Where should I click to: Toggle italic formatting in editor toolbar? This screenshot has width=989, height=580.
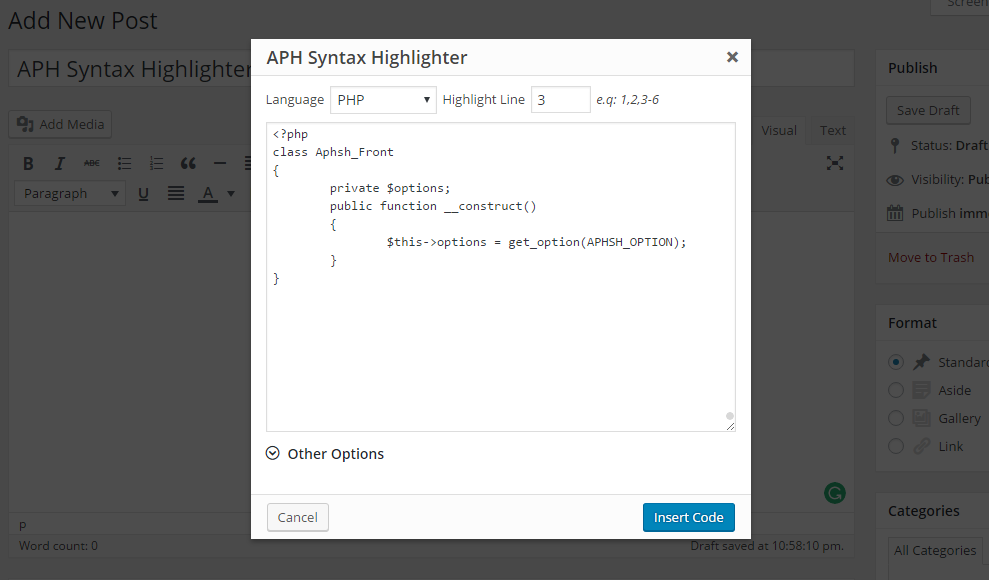tap(59, 164)
